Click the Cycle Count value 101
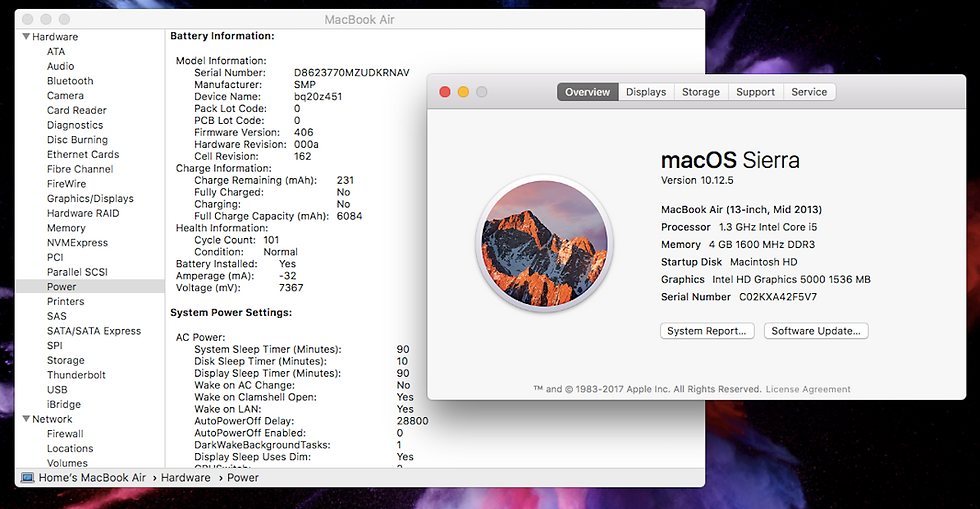This screenshot has width=980, height=509. click(x=271, y=240)
